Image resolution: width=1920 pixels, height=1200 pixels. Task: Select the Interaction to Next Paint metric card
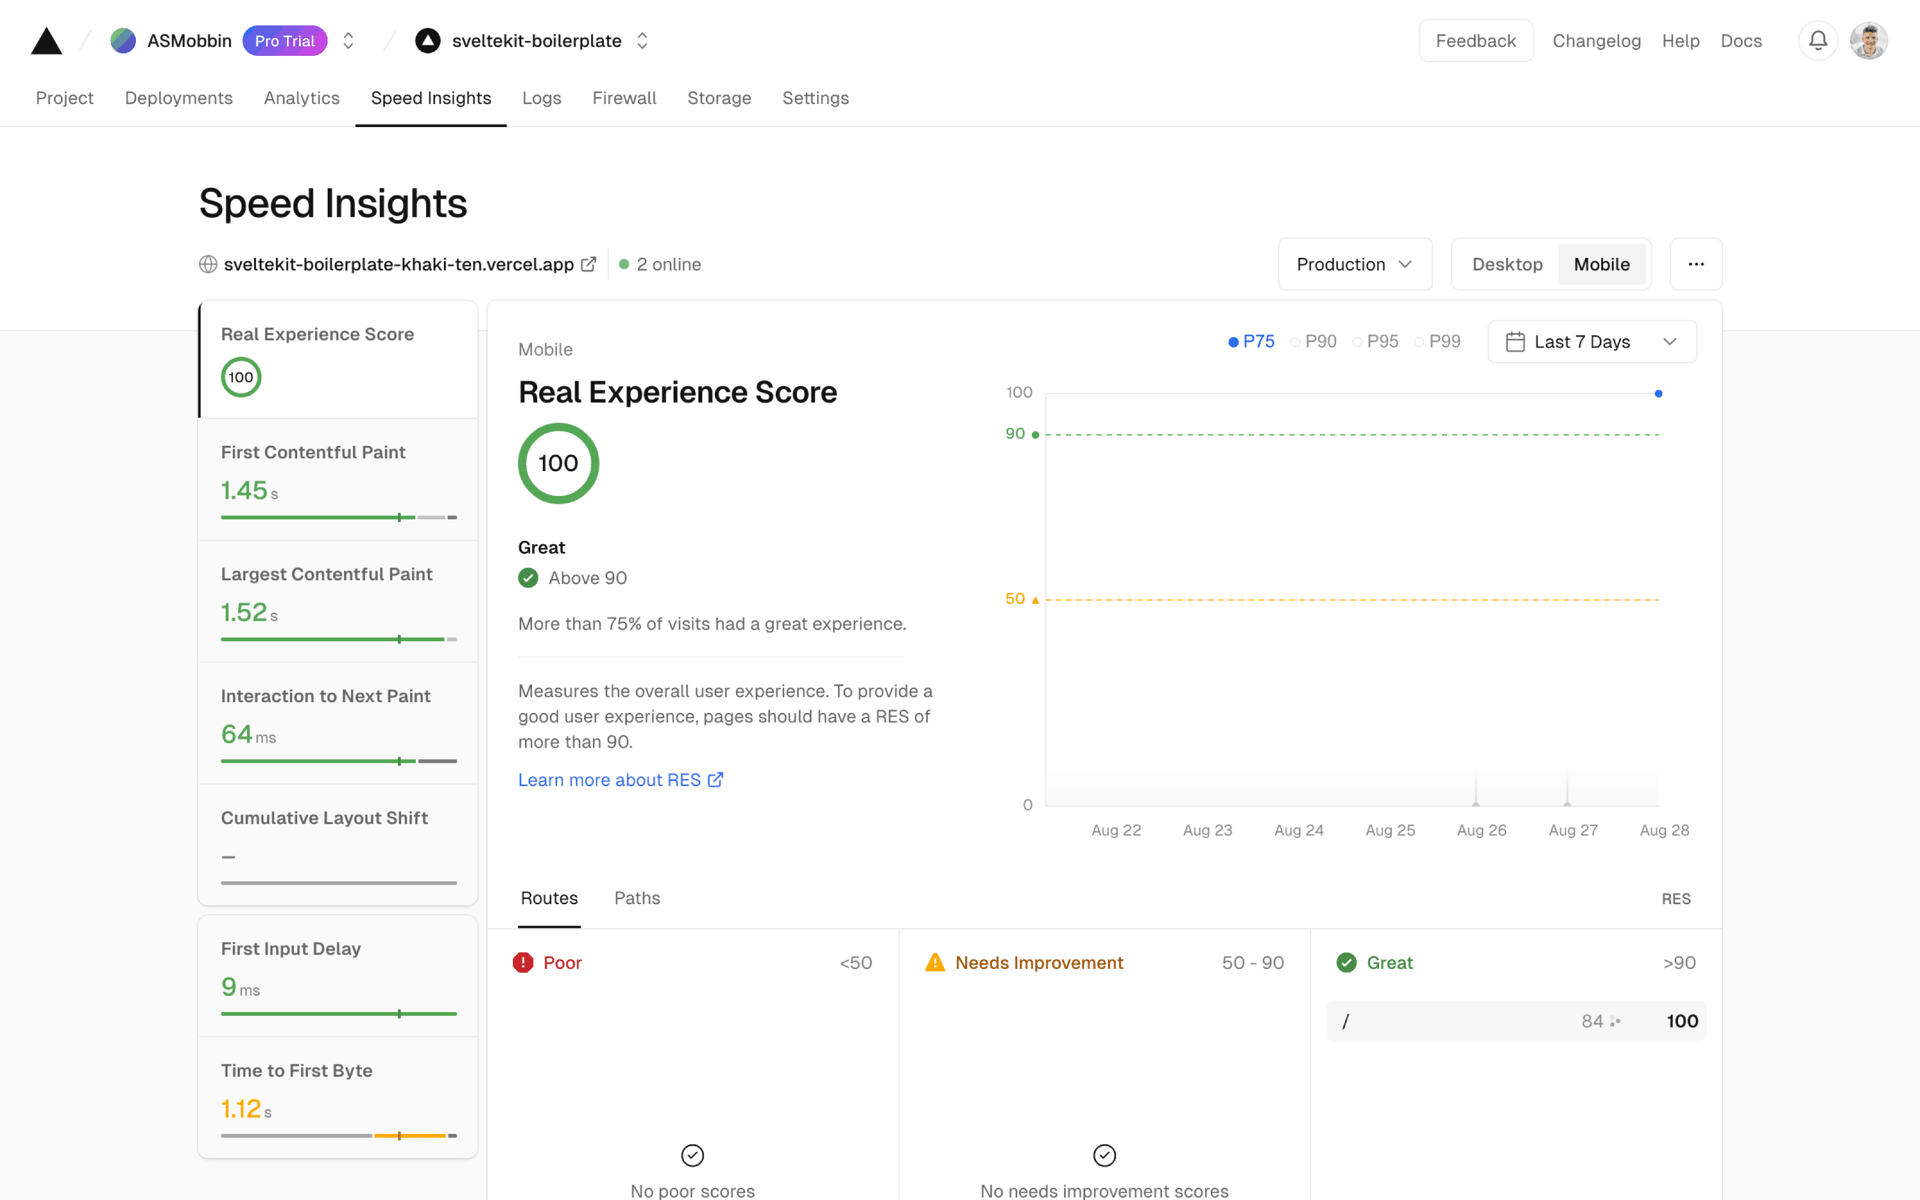click(x=338, y=723)
